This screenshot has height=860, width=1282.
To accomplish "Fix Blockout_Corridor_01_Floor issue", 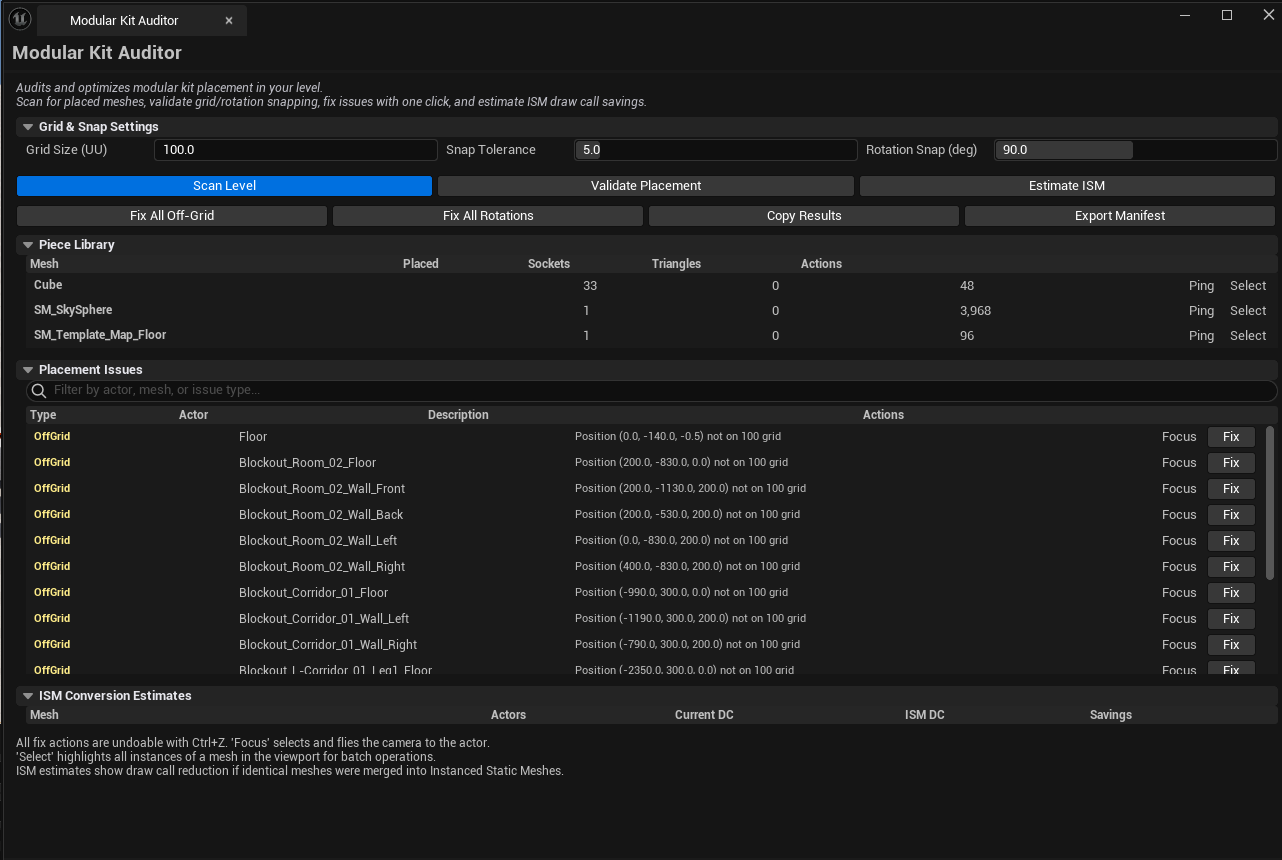I will pyautogui.click(x=1231, y=593).
